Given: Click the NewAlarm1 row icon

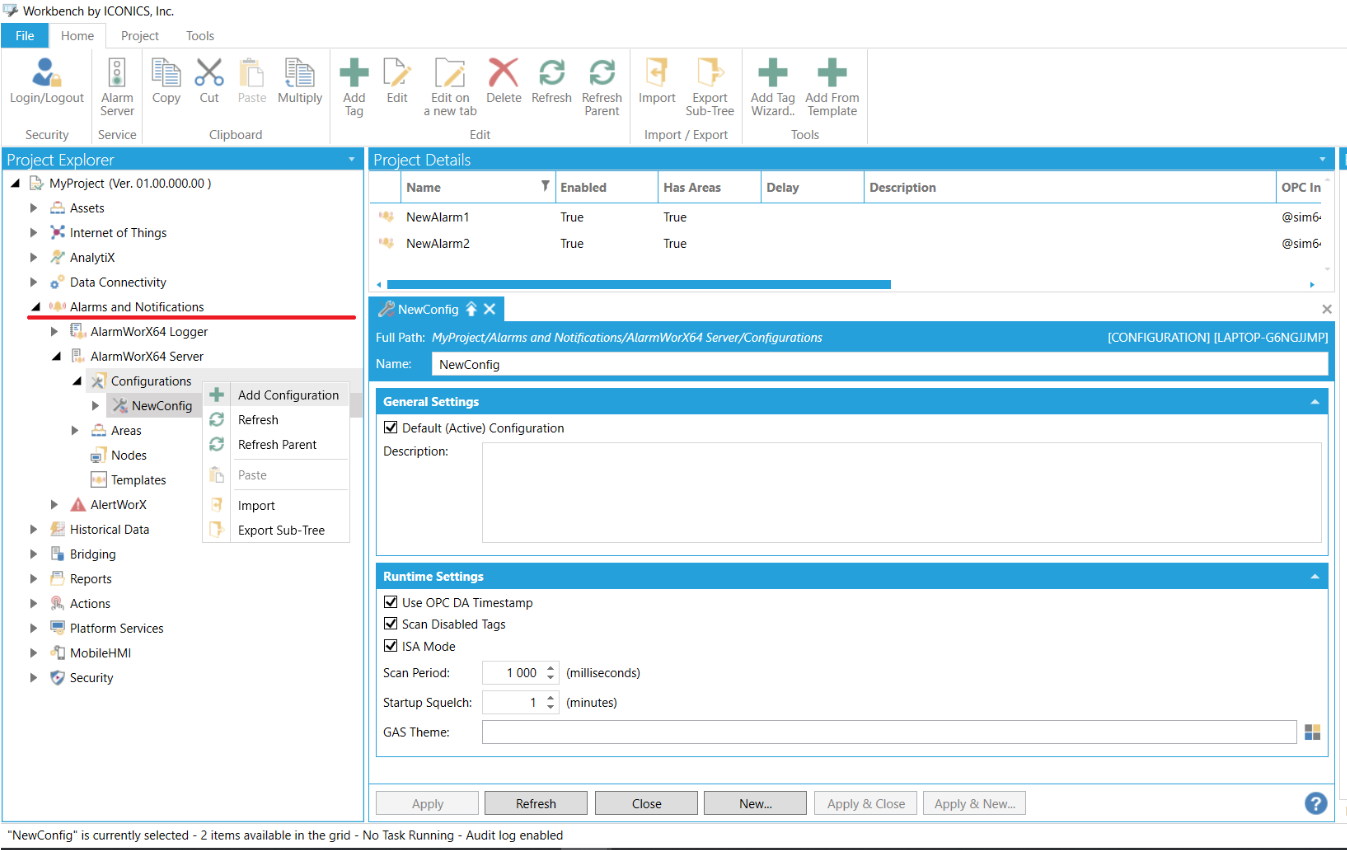Looking at the screenshot, I should (x=386, y=217).
